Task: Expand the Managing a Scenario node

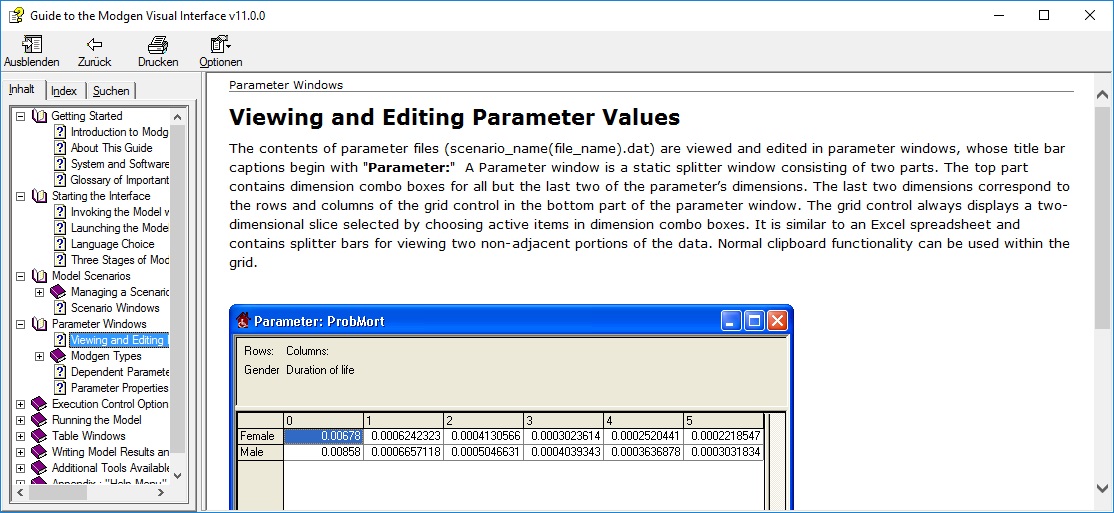Action: point(39,292)
